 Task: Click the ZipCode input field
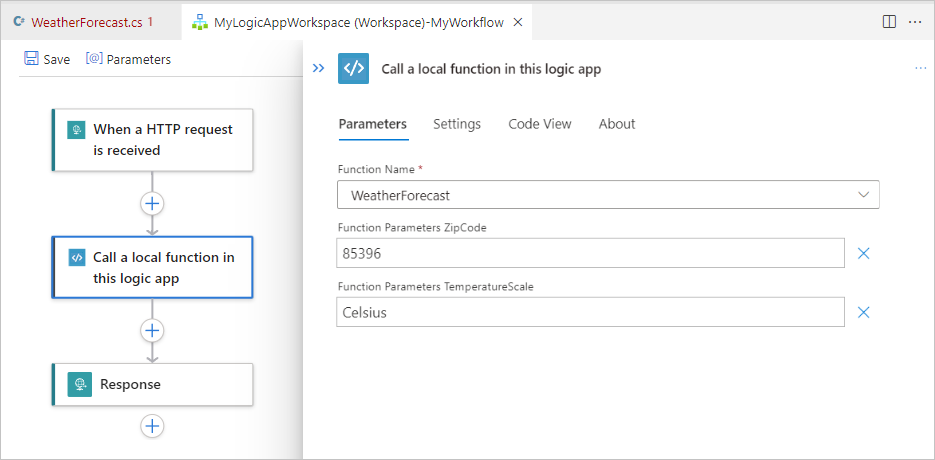point(591,254)
